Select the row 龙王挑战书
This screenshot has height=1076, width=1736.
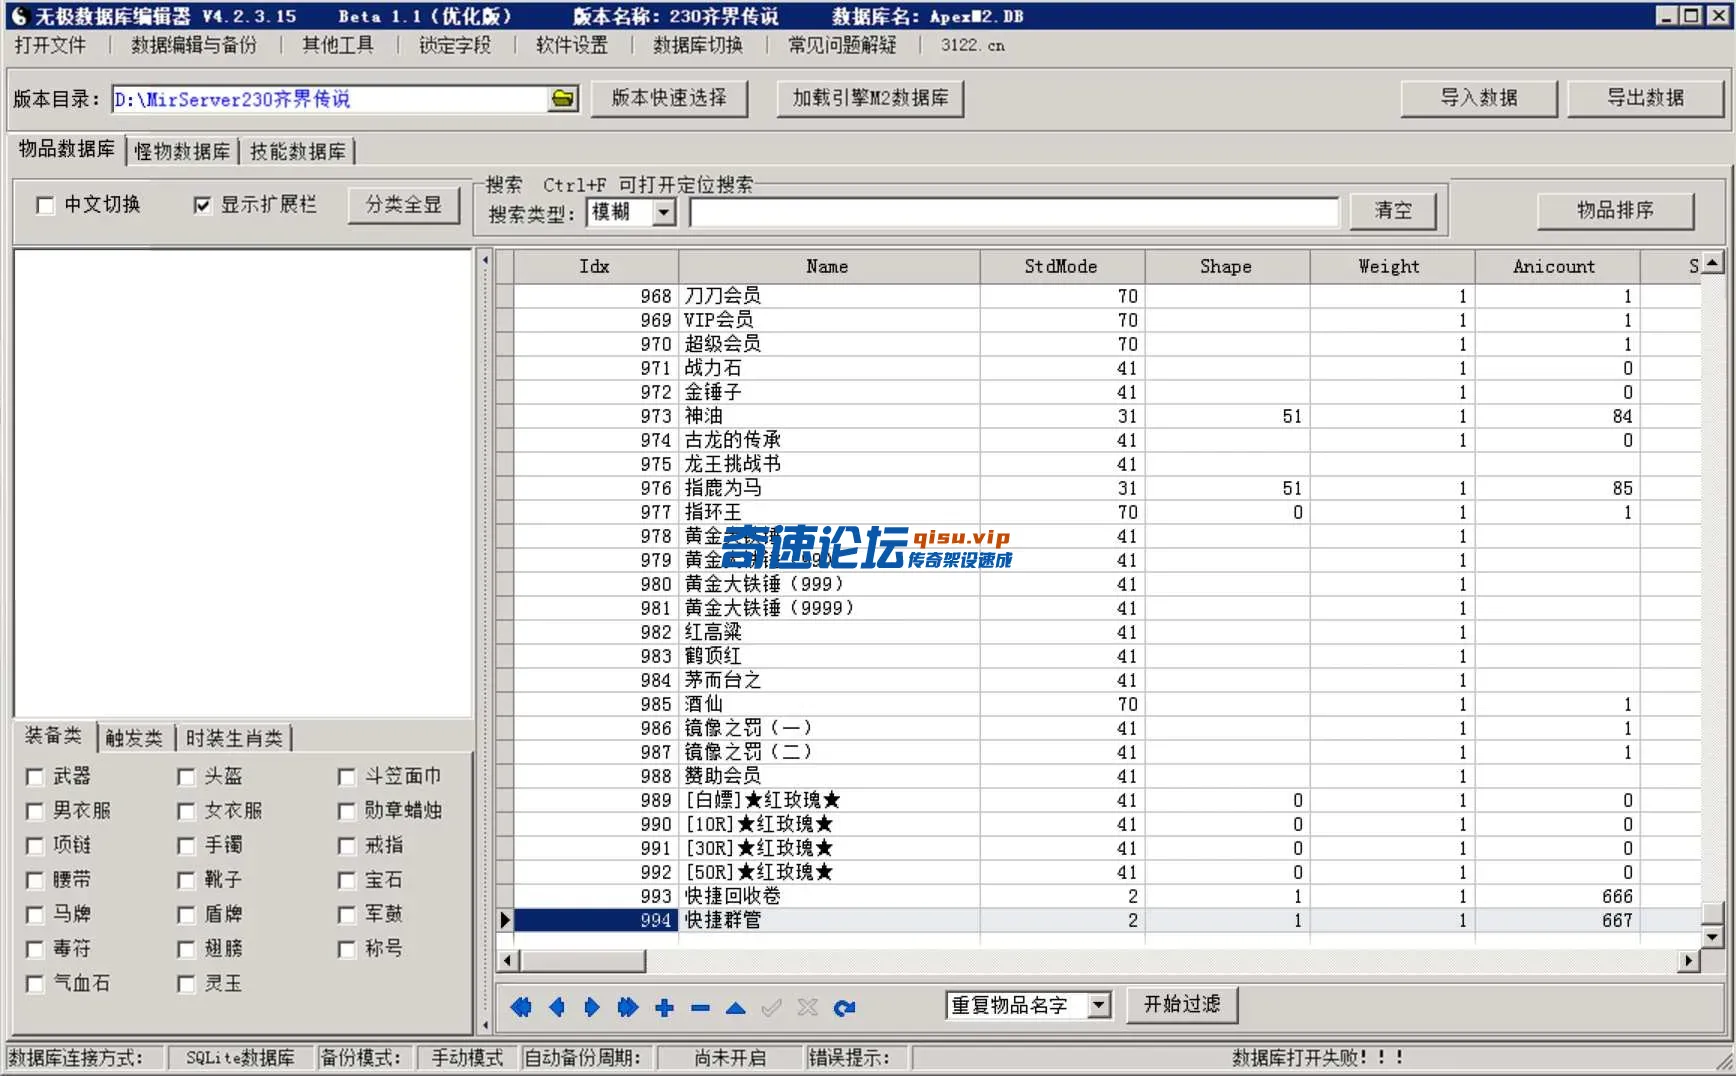(1098, 464)
